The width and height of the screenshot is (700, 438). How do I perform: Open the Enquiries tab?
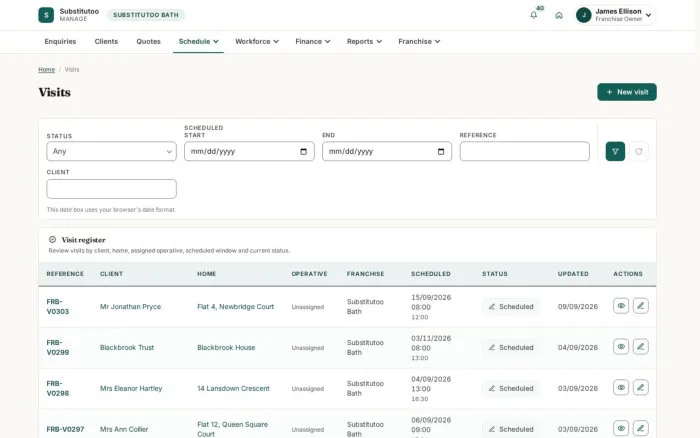(60, 42)
